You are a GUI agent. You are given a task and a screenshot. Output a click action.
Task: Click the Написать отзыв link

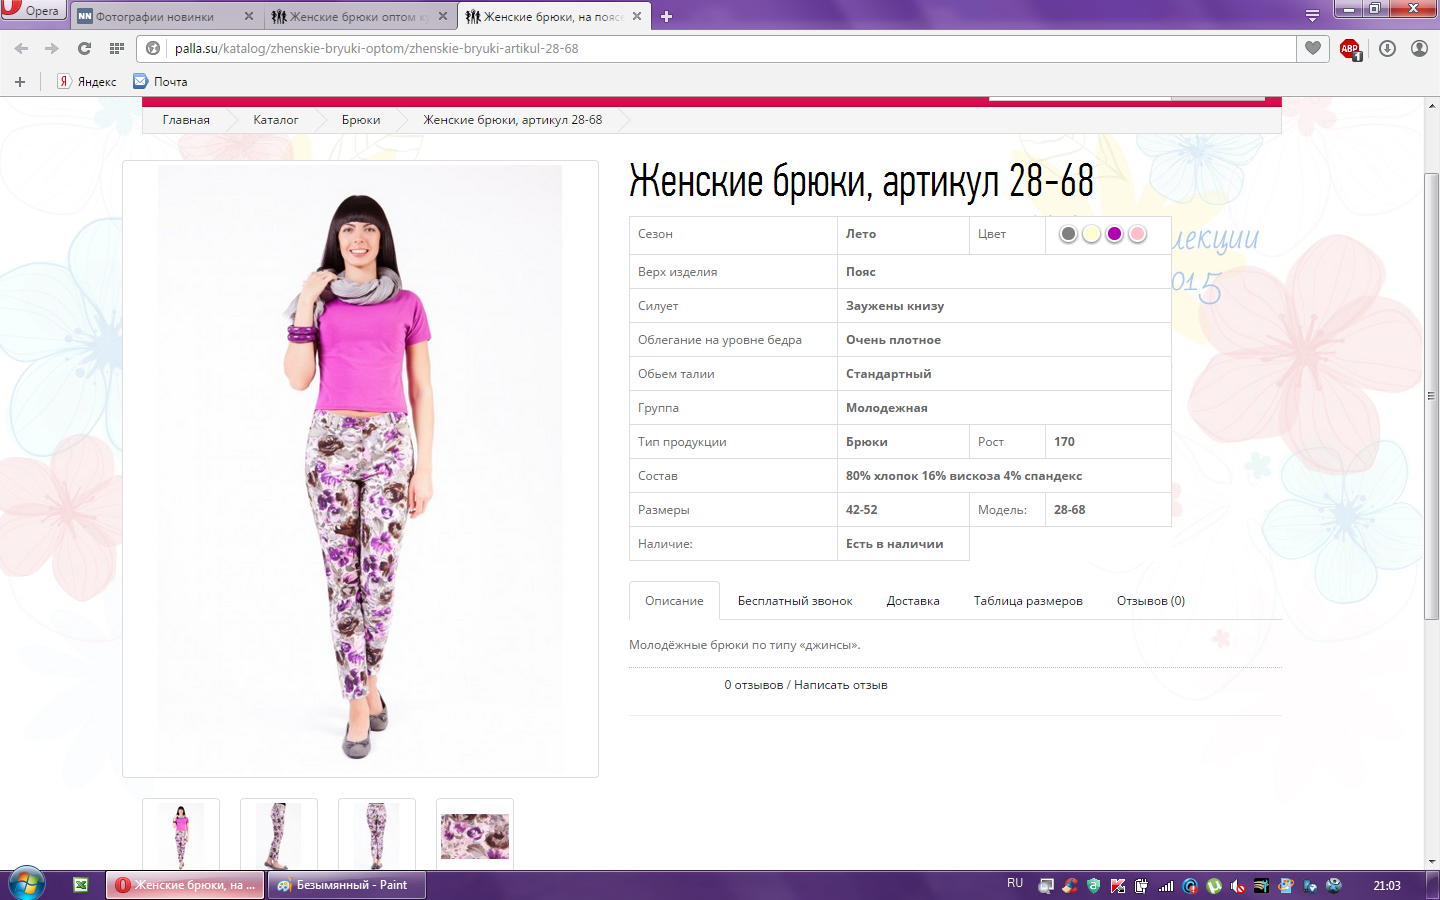point(840,685)
